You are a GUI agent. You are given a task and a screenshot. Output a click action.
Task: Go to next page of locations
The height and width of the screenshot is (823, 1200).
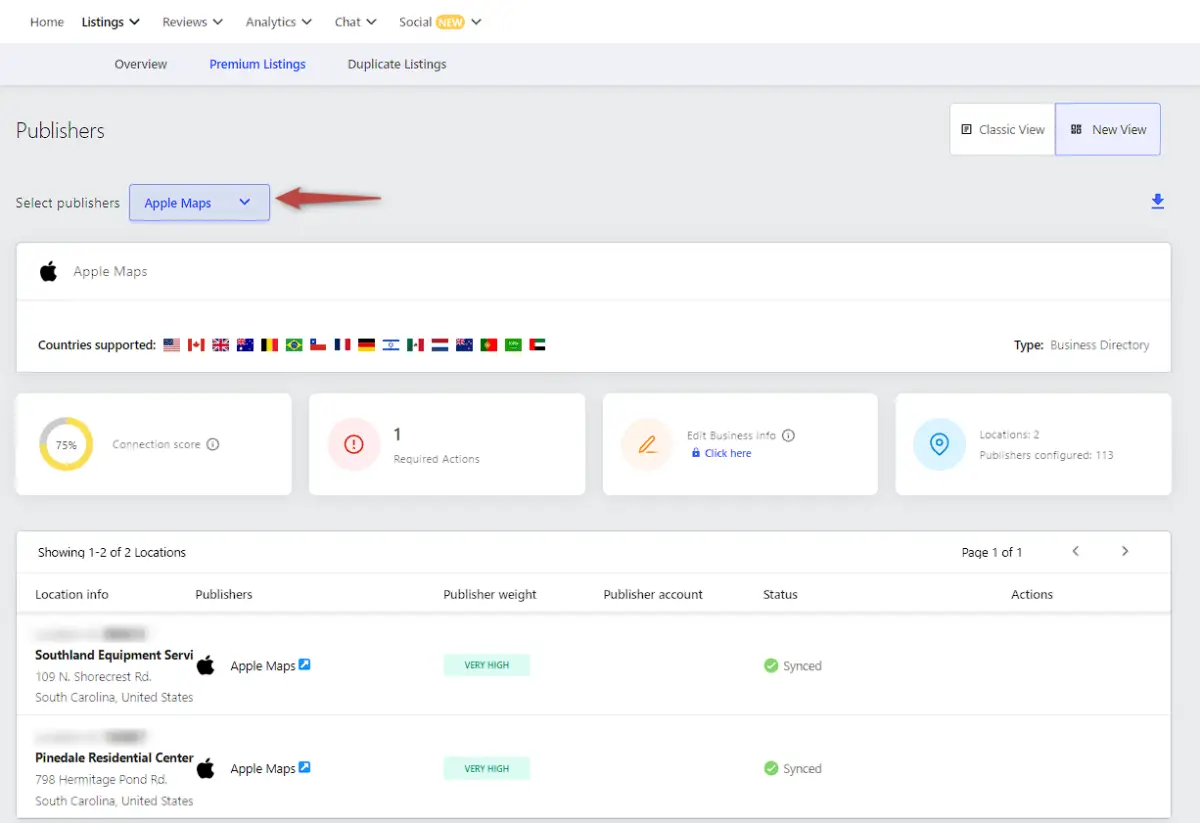[1125, 552]
